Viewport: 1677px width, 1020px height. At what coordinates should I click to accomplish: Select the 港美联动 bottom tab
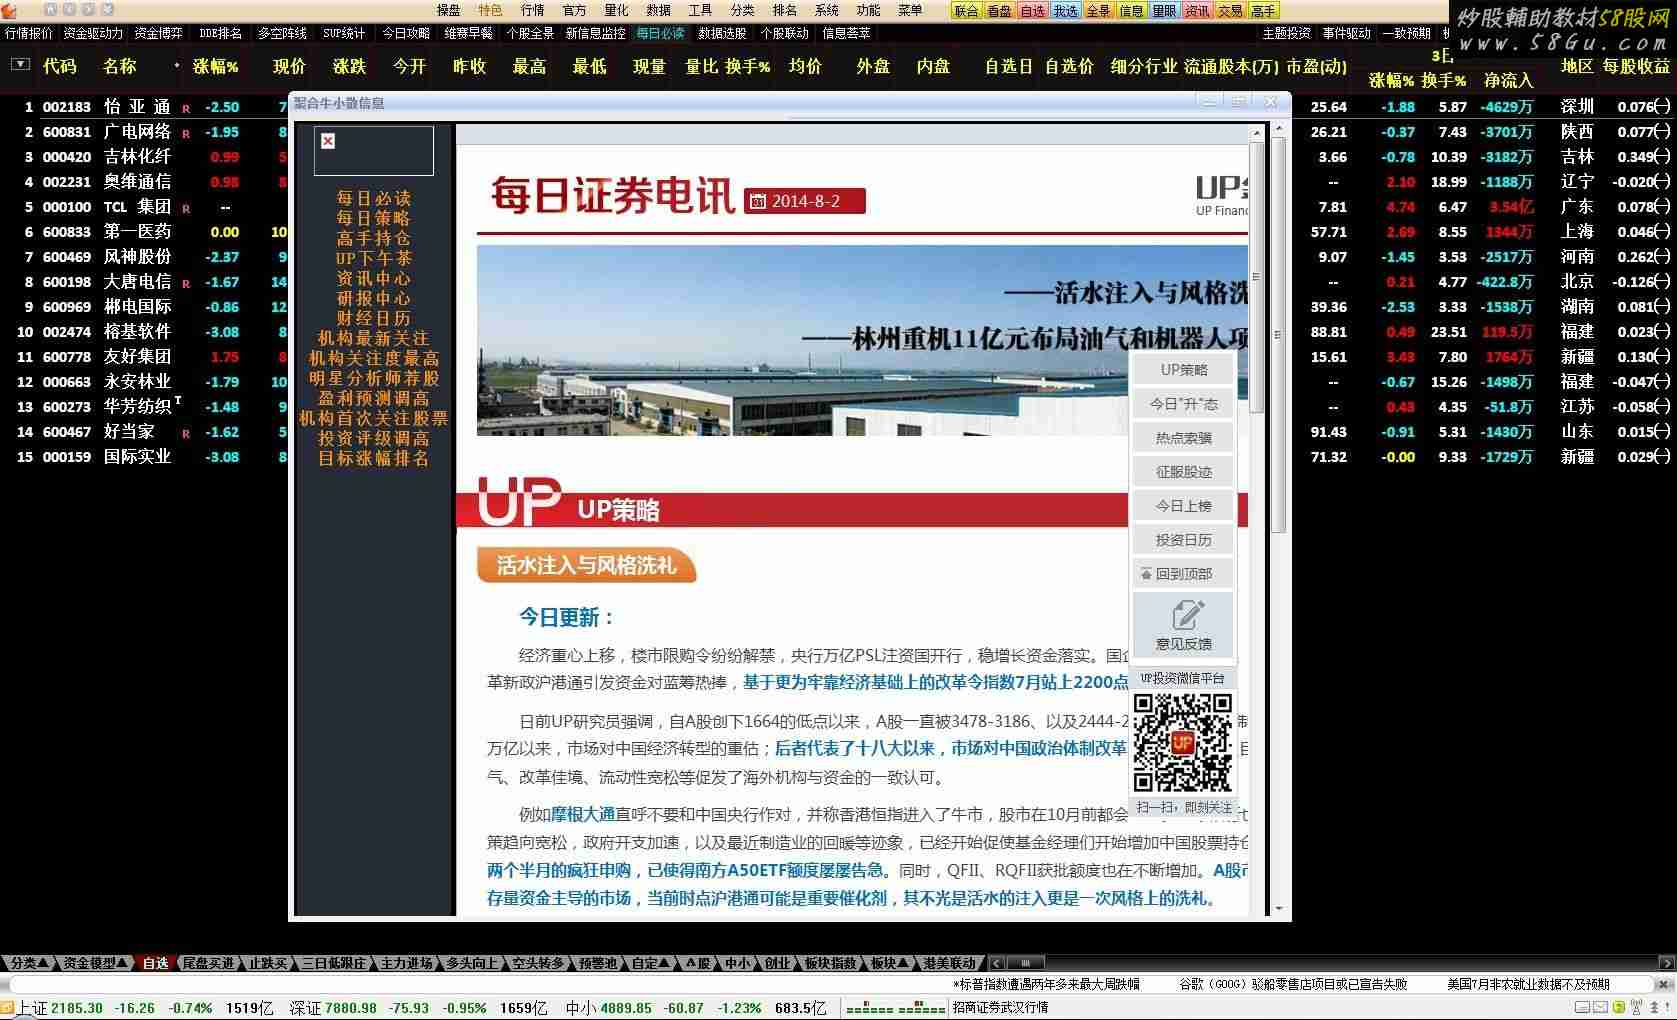(x=949, y=963)
